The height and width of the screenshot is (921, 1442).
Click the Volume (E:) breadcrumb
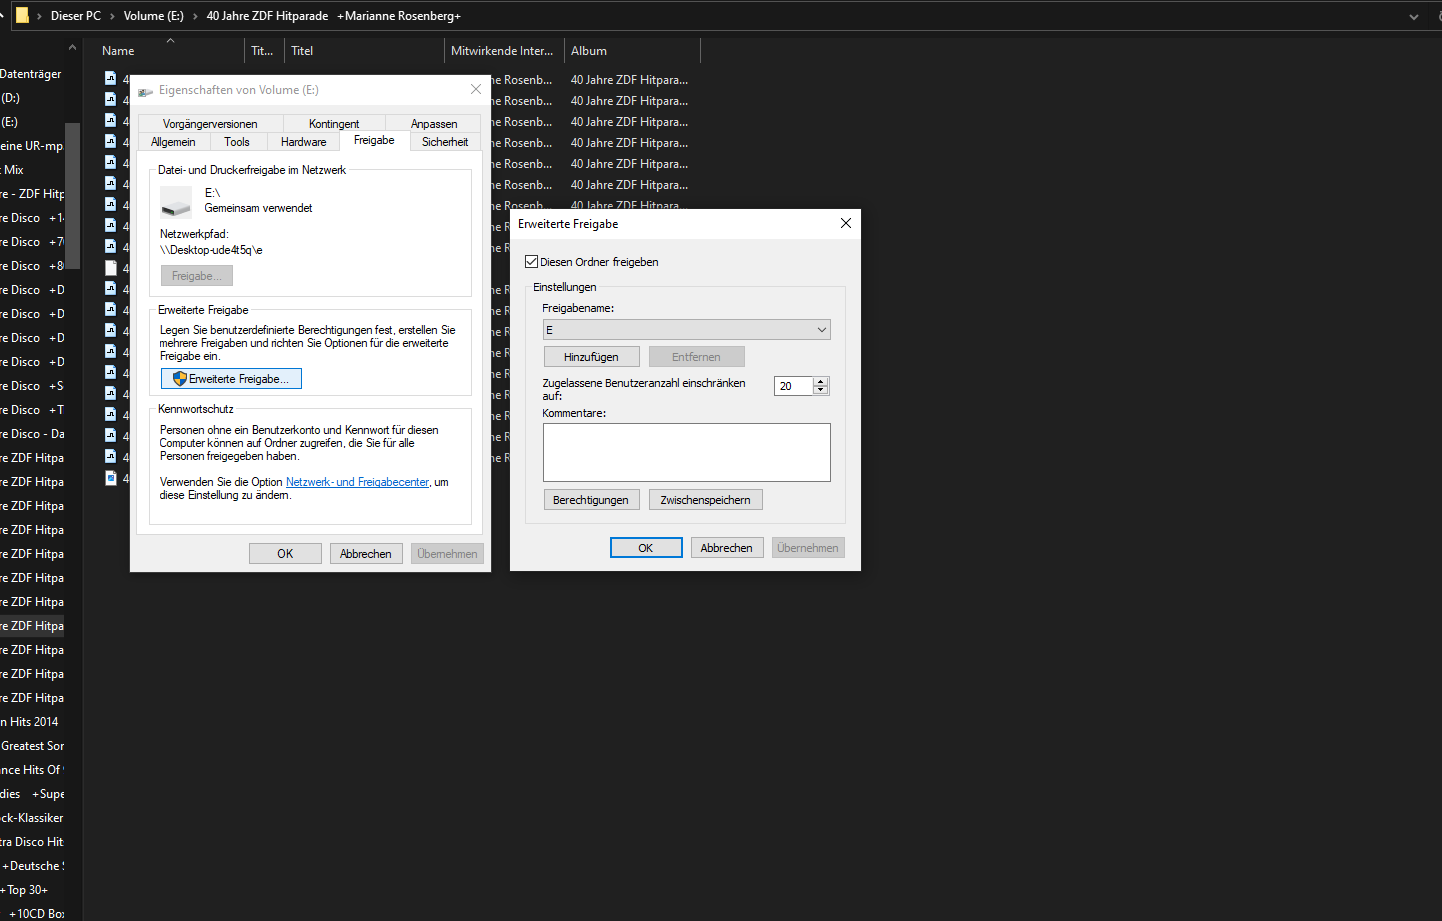[154, 16]
